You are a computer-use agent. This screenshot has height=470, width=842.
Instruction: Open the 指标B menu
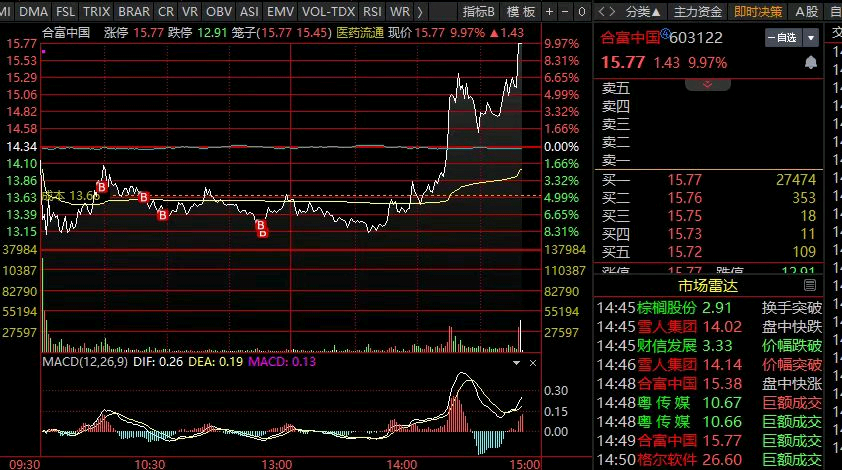pos(478,11)
